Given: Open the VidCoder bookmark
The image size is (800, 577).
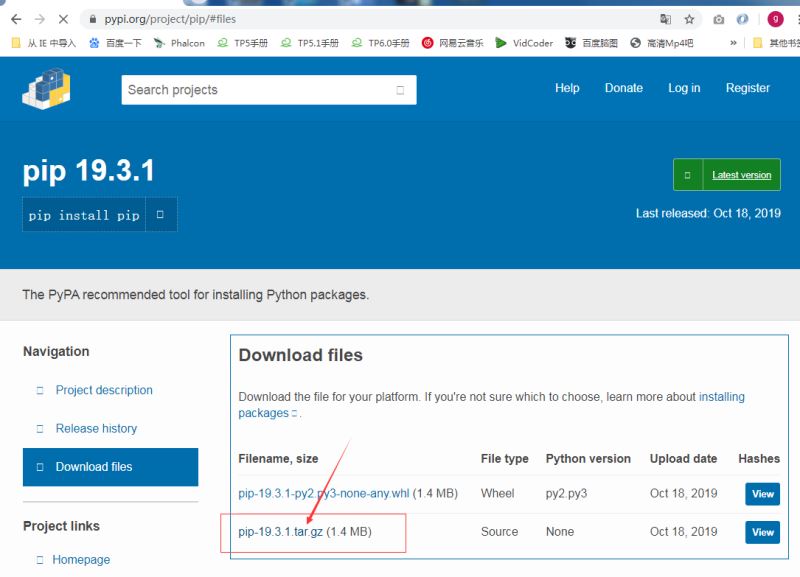Looking at the screenshot, I should (x=524, y=43).
